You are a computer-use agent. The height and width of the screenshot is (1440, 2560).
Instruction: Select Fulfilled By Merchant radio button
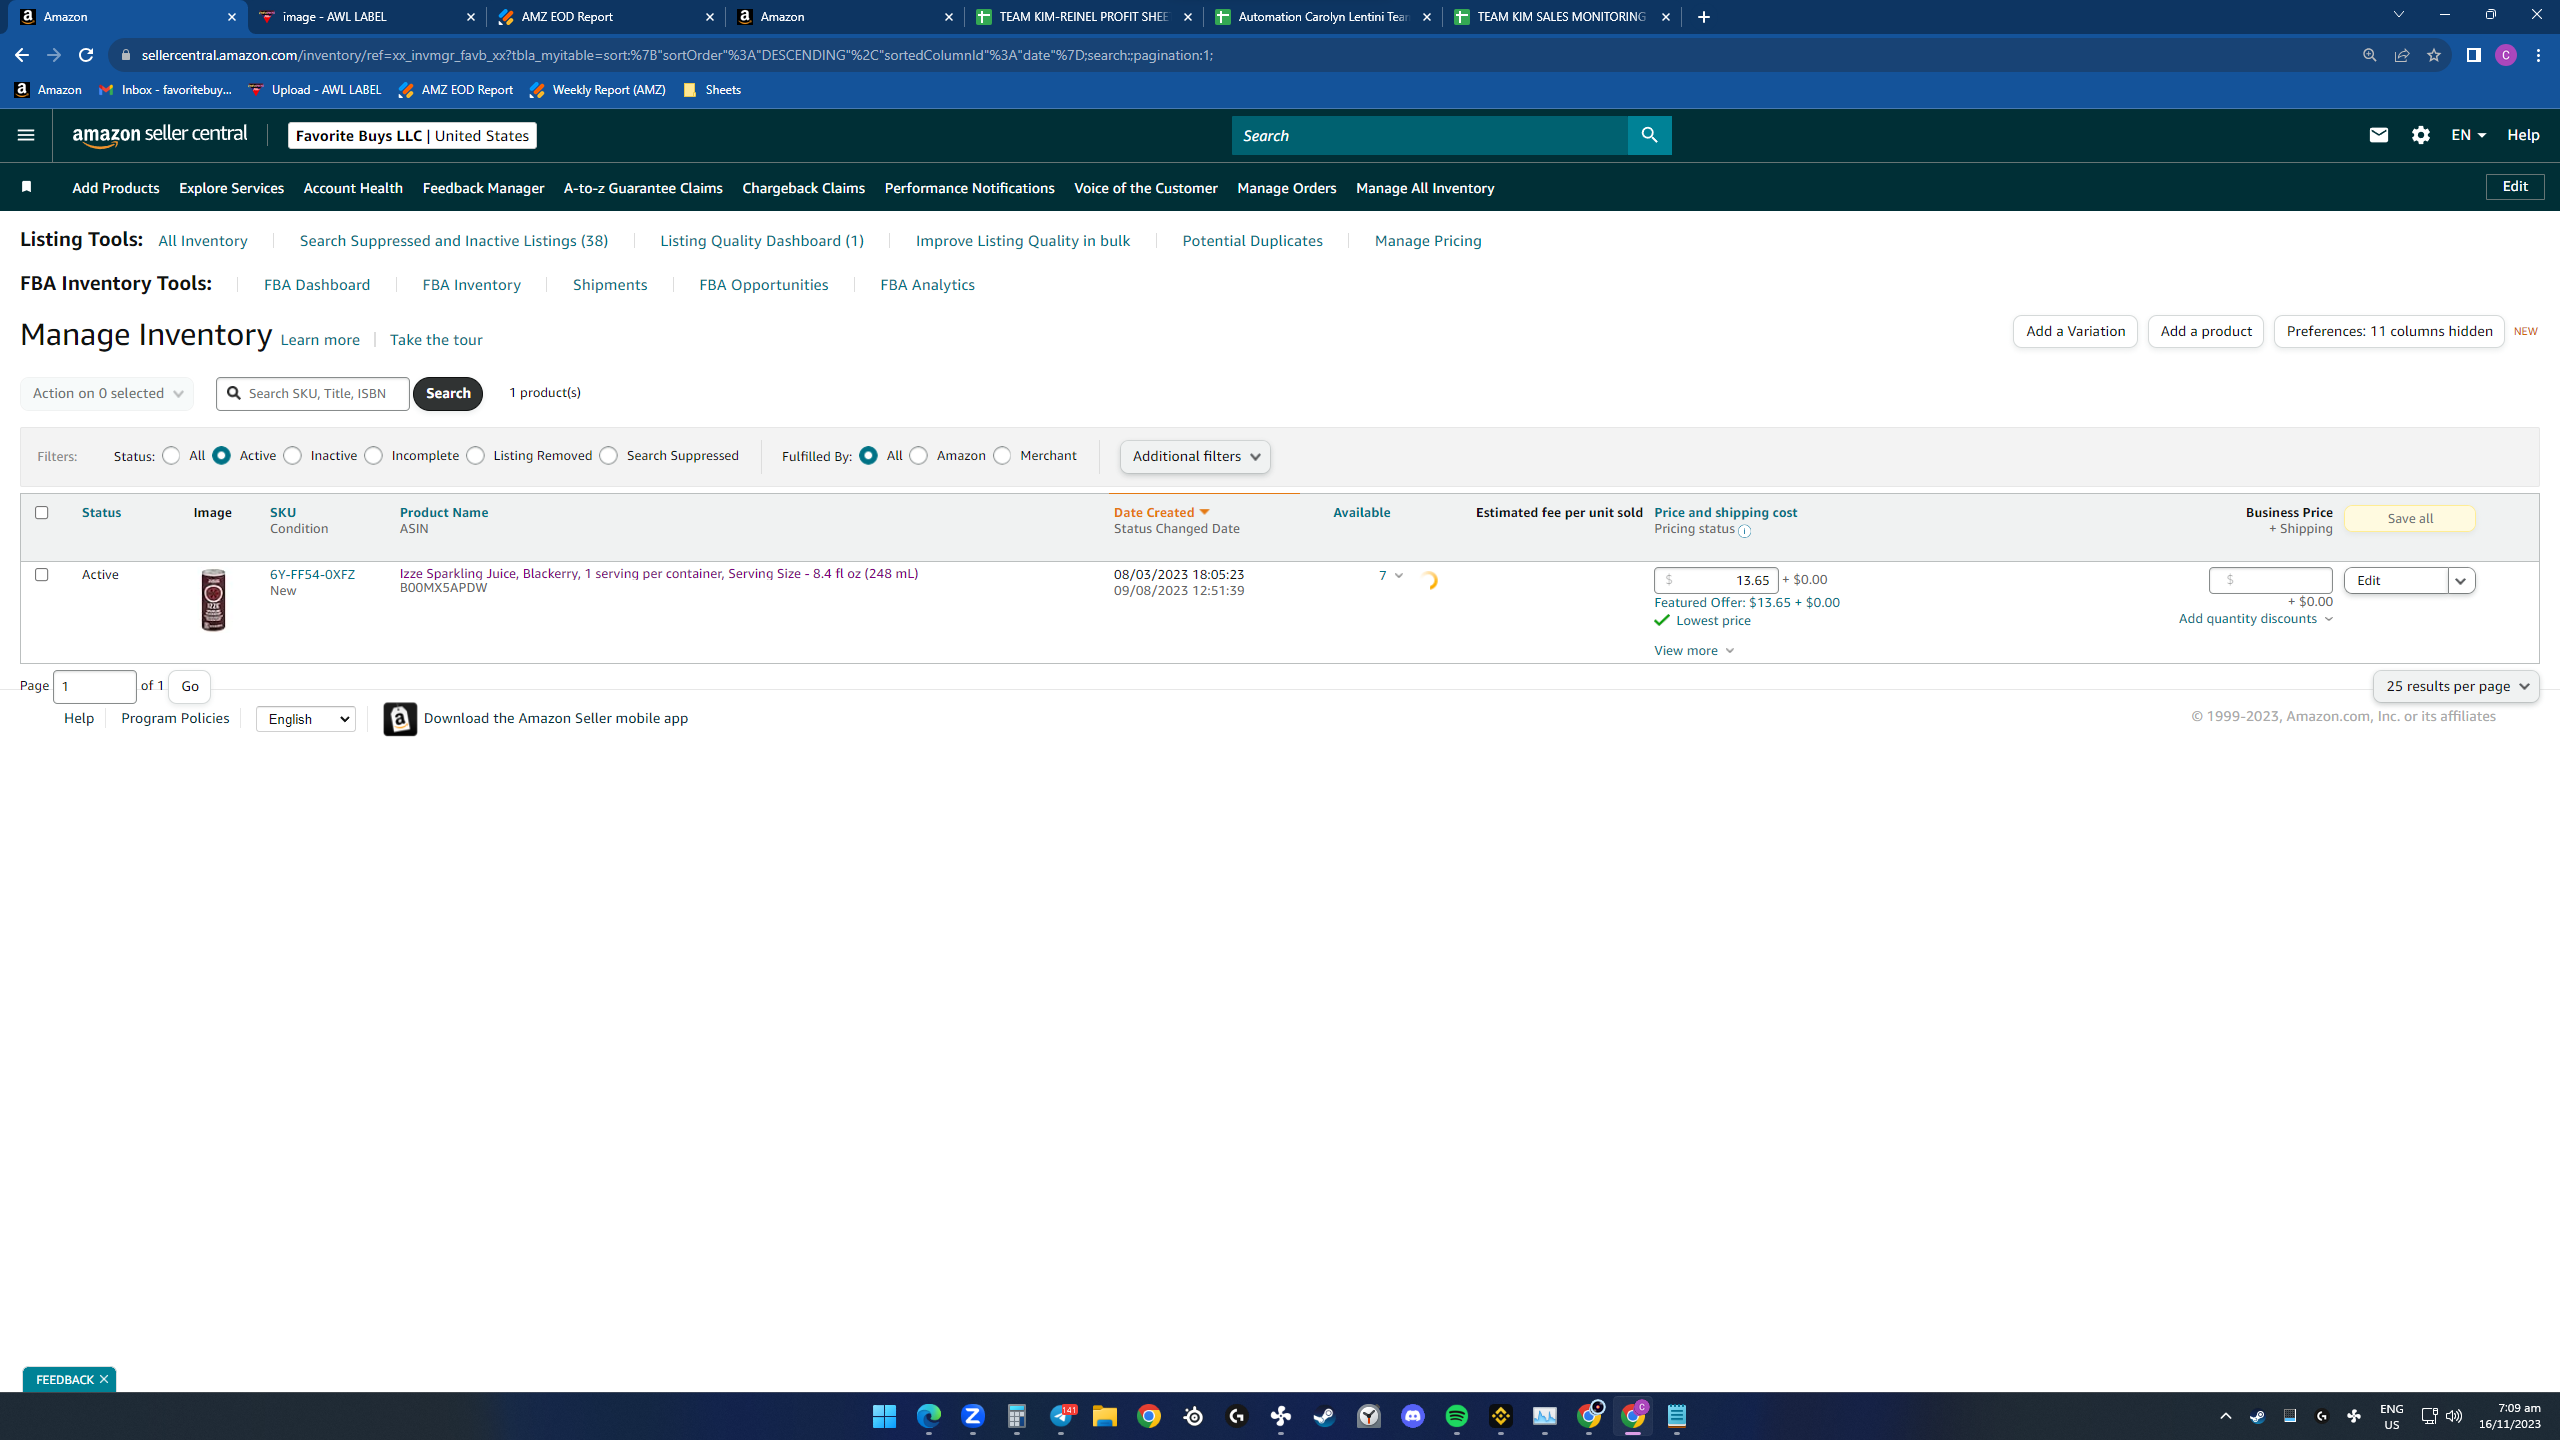[1002, 456]
